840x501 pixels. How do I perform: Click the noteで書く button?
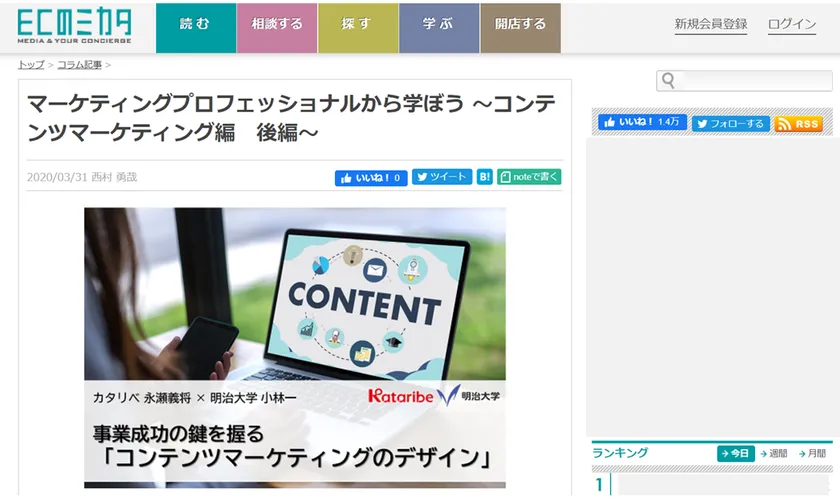(x=529, y=177)
